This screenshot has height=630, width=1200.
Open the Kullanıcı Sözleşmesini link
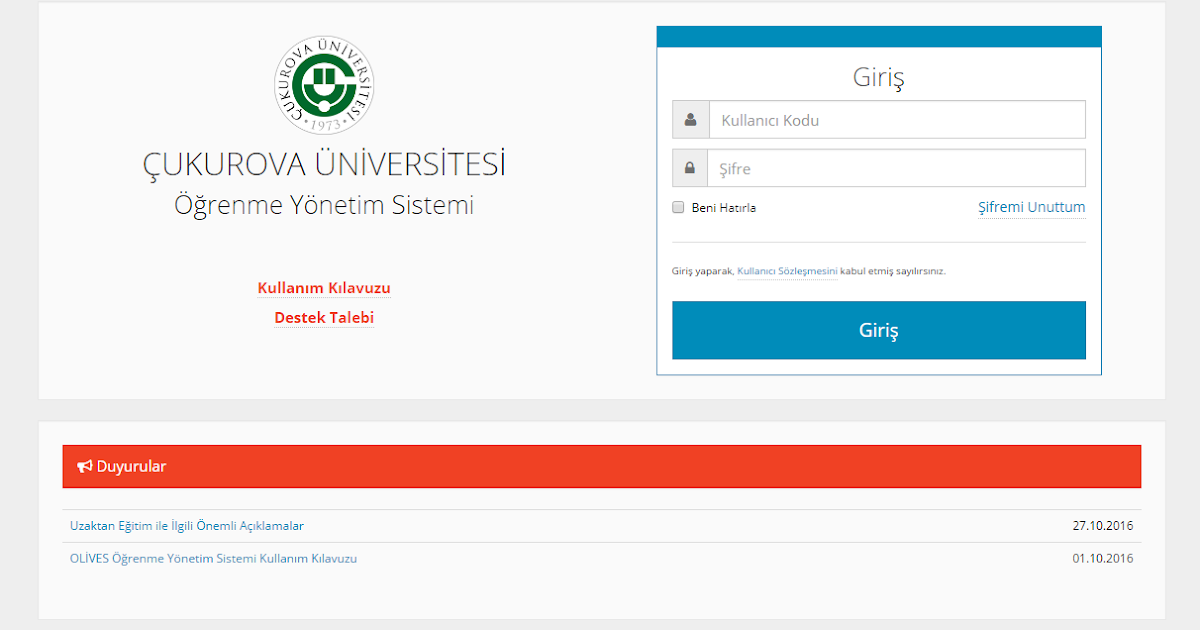click(787, 271)
